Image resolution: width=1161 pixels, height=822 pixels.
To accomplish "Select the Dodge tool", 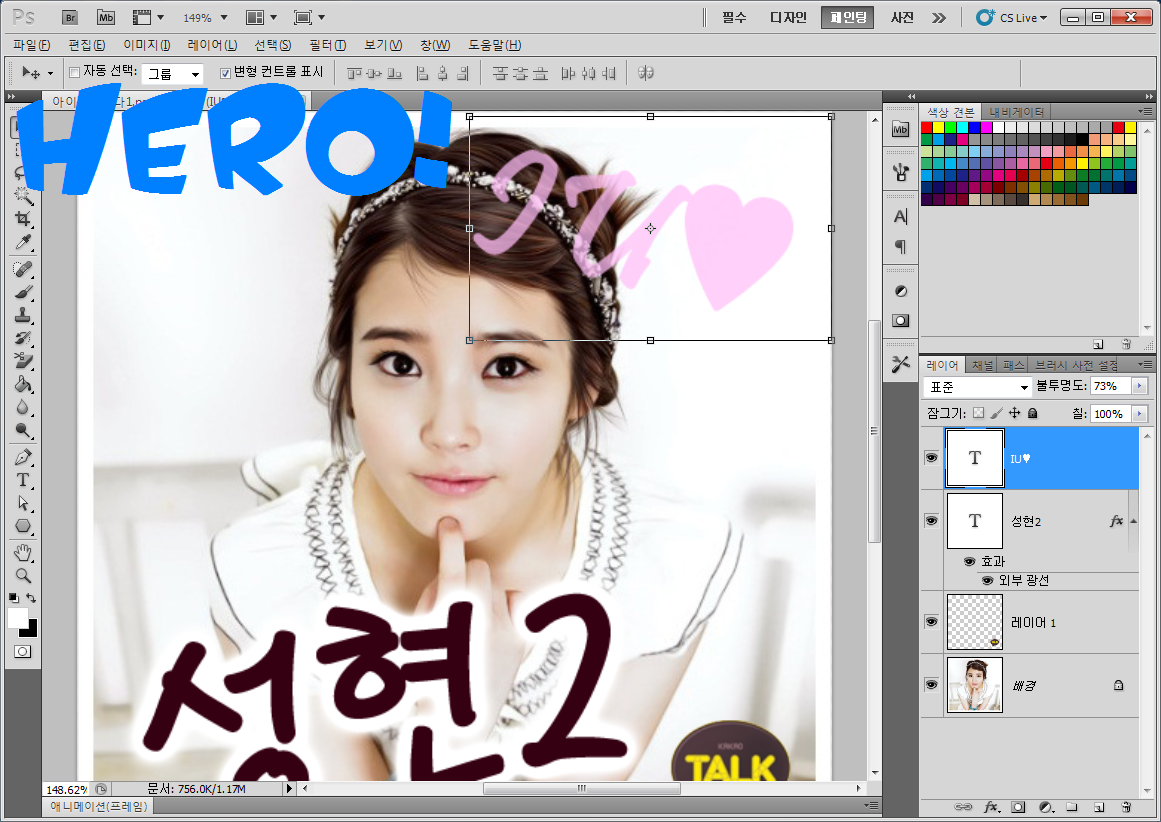I will click(x=23, y=430).
